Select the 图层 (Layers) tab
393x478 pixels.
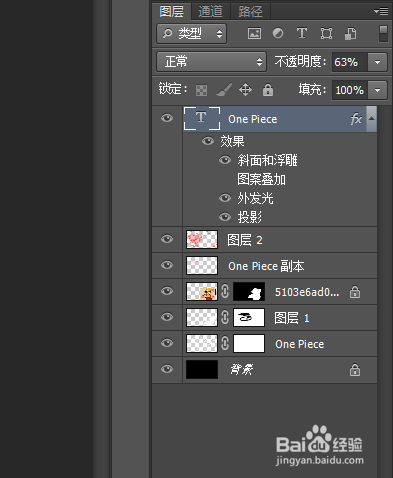(172, 12)
